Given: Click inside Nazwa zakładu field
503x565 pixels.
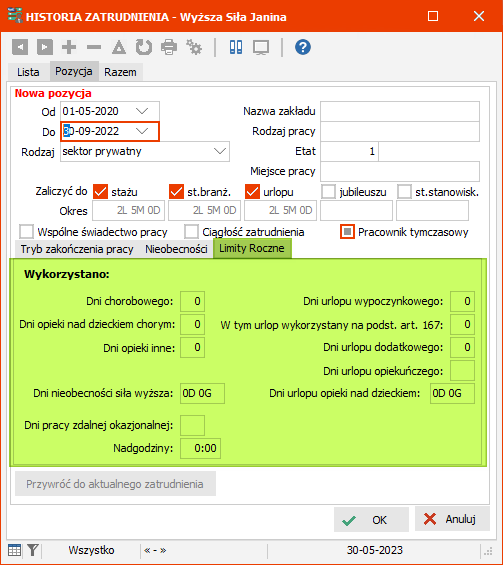Looking at the screenshot, I should click(x=400, y=111).
